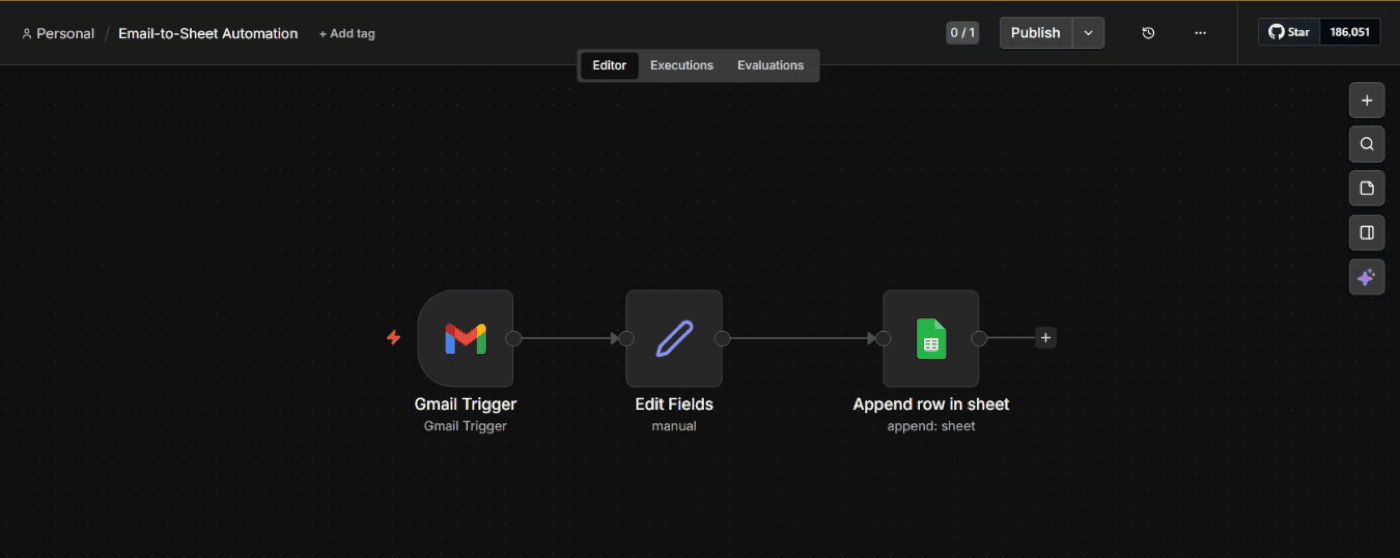The height and width of the screenshot is (558, 1400).
Task: Click Edit Fields input connector dot
Action: click(626, 338)
